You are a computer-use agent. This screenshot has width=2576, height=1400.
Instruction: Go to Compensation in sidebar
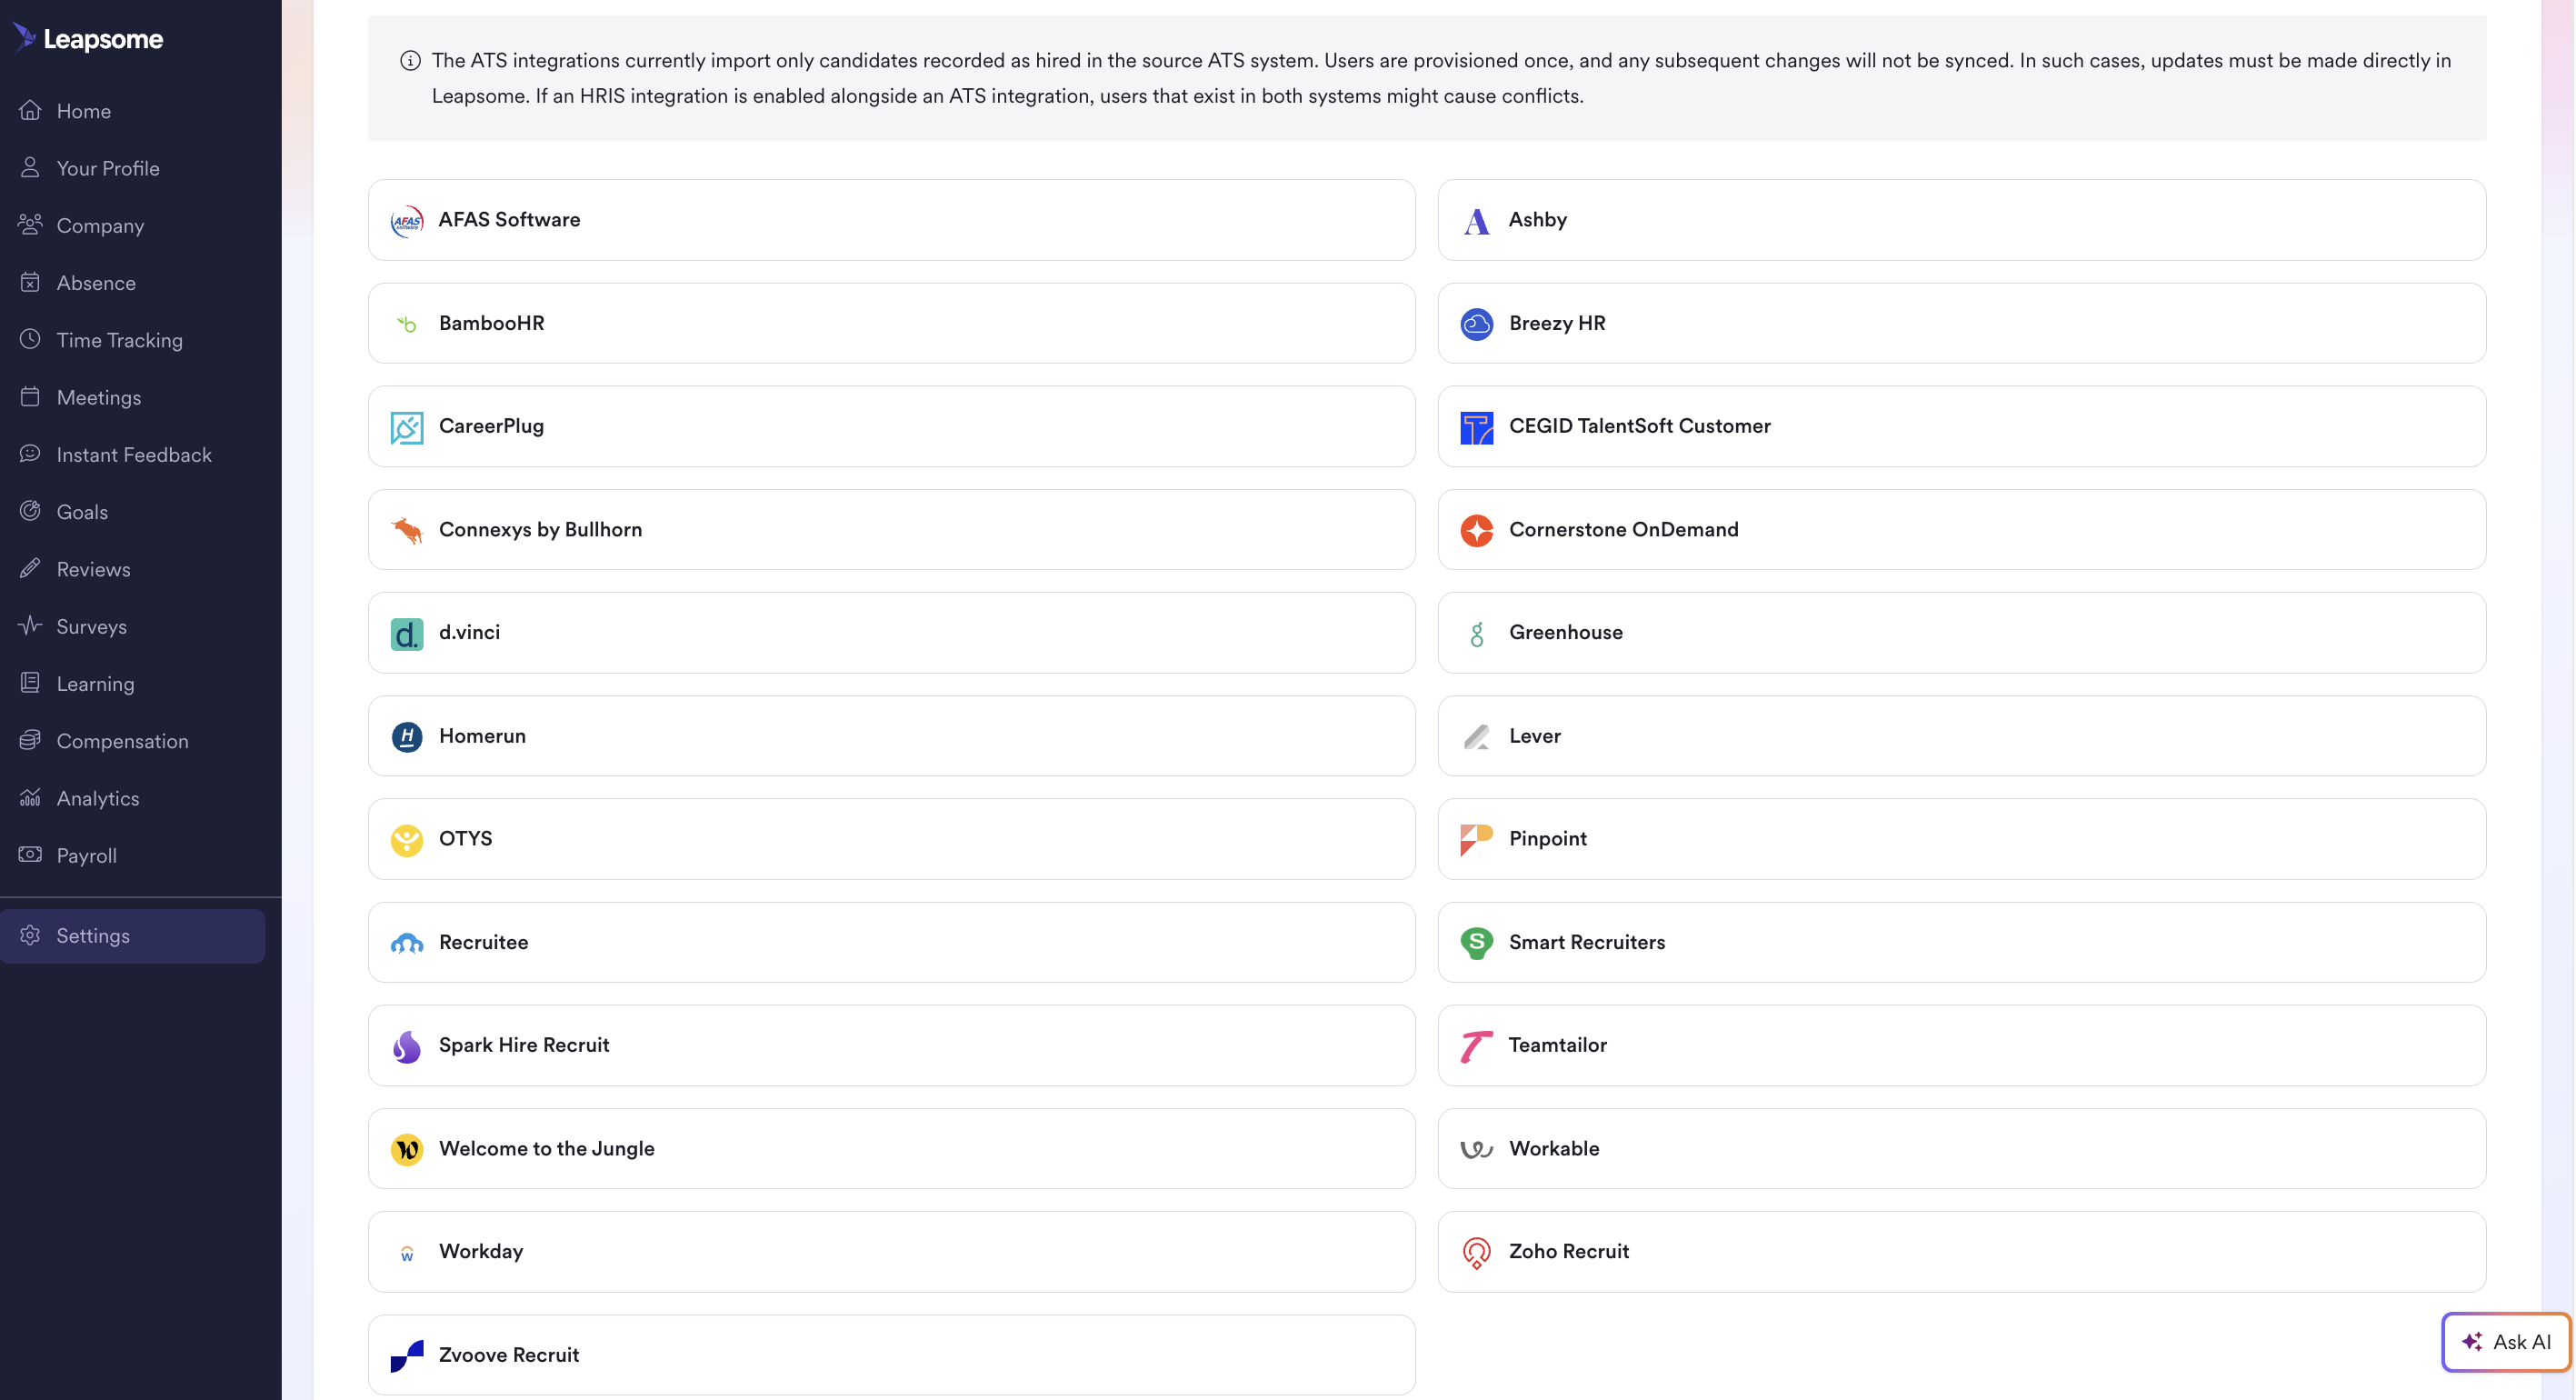[x=122, y=741]
